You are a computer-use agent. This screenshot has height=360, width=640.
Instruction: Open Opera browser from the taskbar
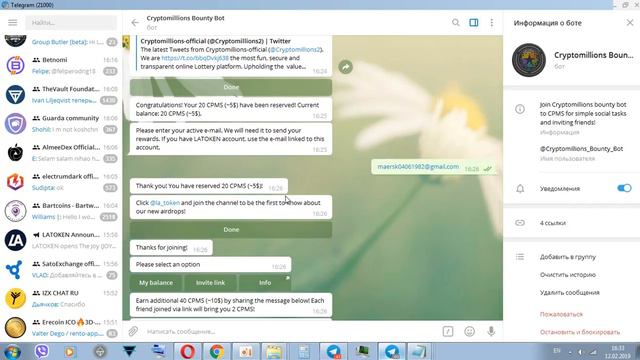[x=187, y=351]
